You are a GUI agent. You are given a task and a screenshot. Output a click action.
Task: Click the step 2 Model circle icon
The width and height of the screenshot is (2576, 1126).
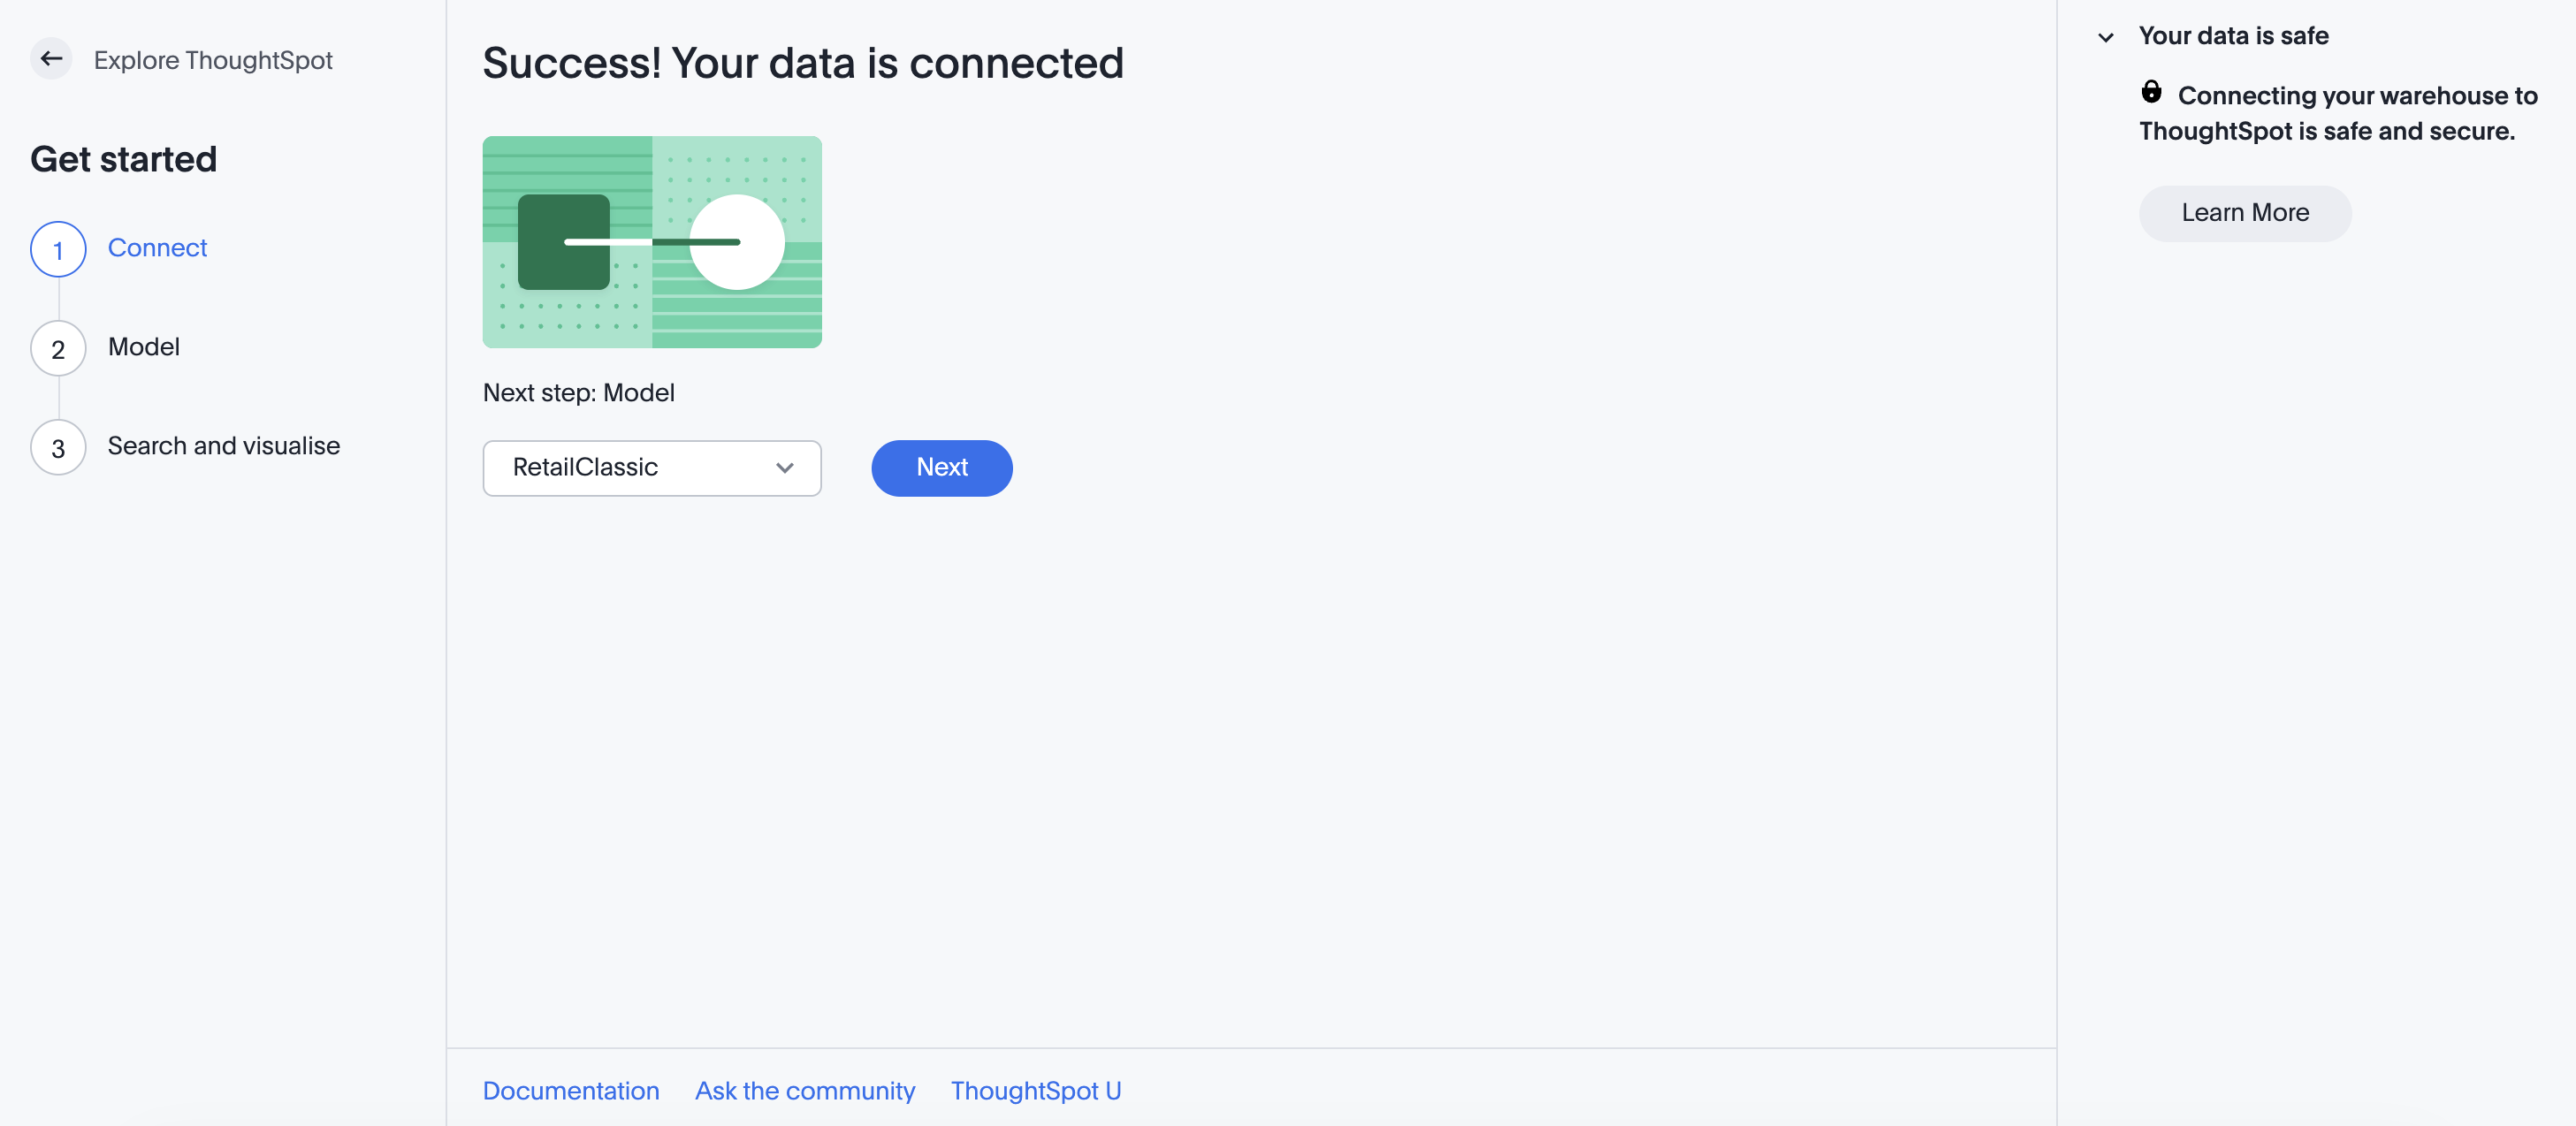tap(57, 348)
